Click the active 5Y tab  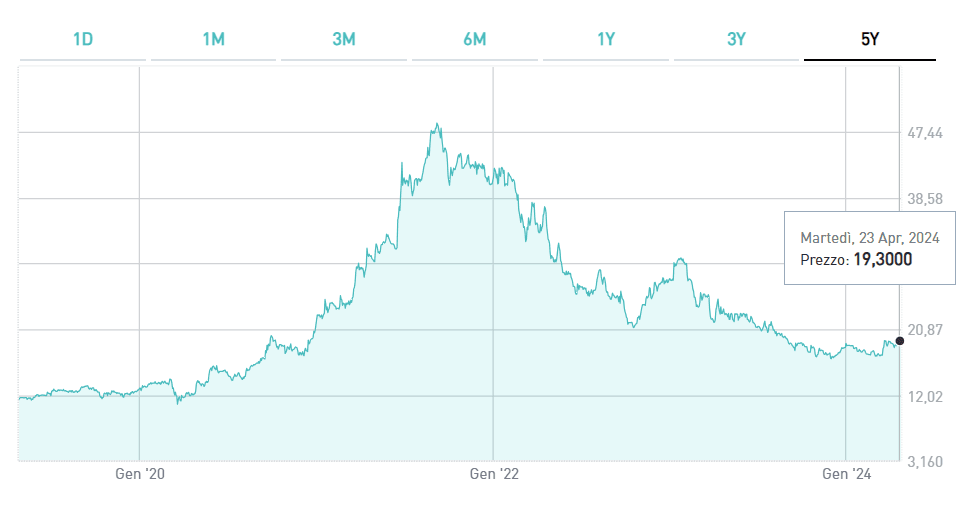869,40
